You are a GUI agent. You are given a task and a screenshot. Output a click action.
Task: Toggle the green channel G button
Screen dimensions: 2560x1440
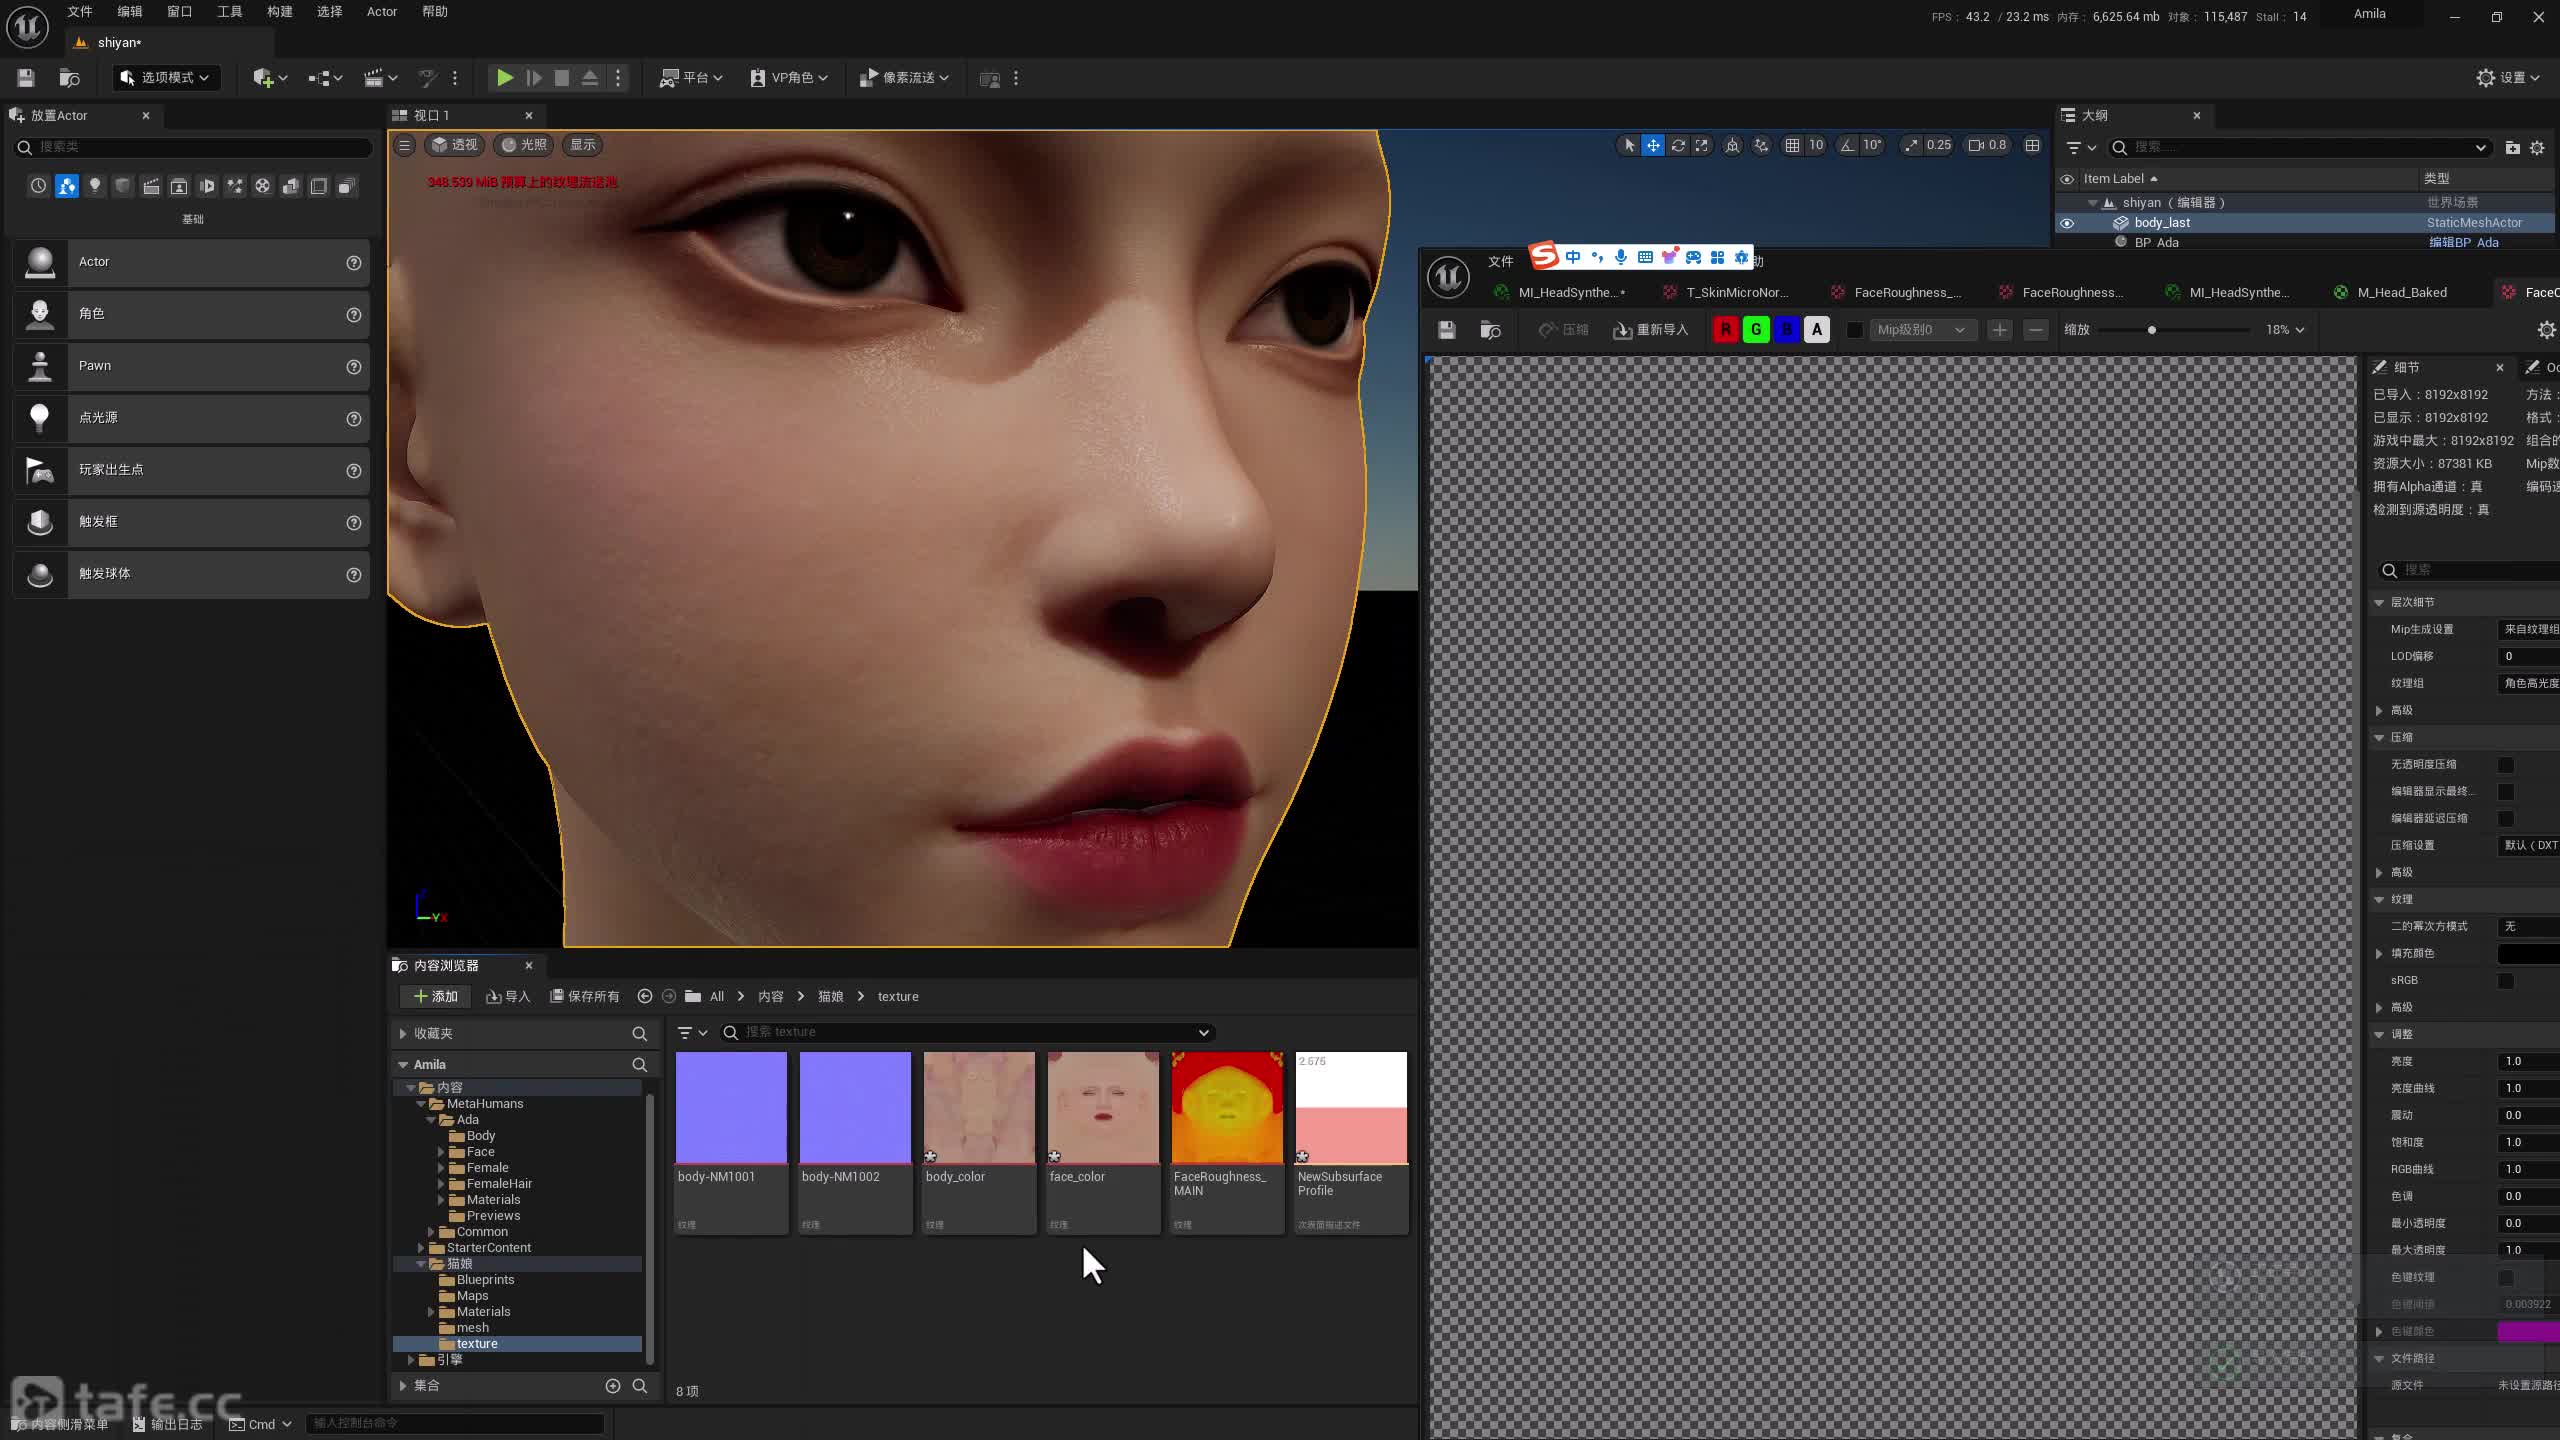tap(1756, 330)
